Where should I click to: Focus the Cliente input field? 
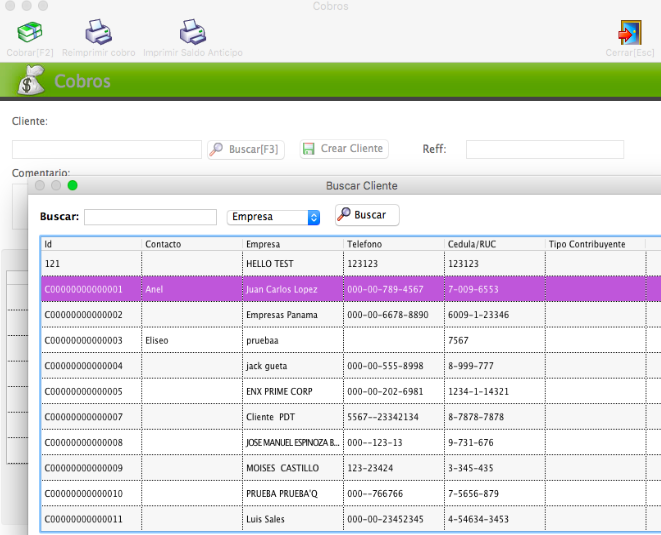107,149
